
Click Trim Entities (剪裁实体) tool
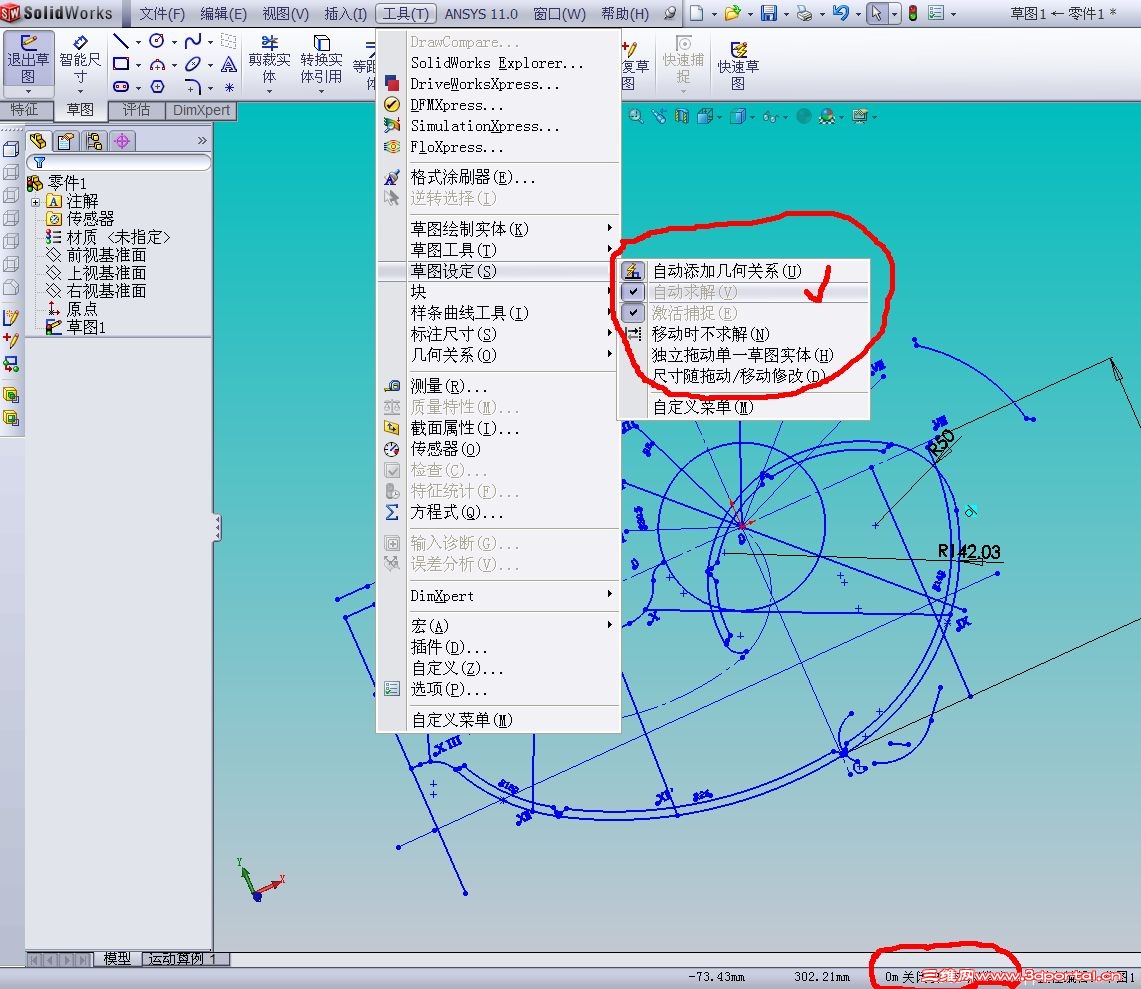269,59
